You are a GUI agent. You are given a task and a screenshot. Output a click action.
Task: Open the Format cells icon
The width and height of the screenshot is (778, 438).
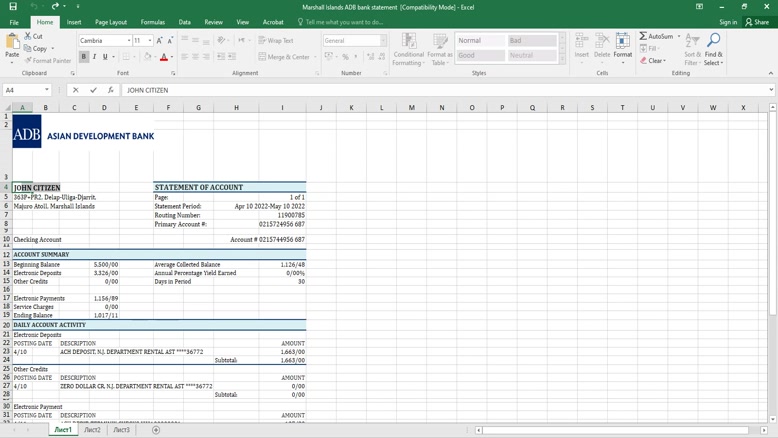622,46
